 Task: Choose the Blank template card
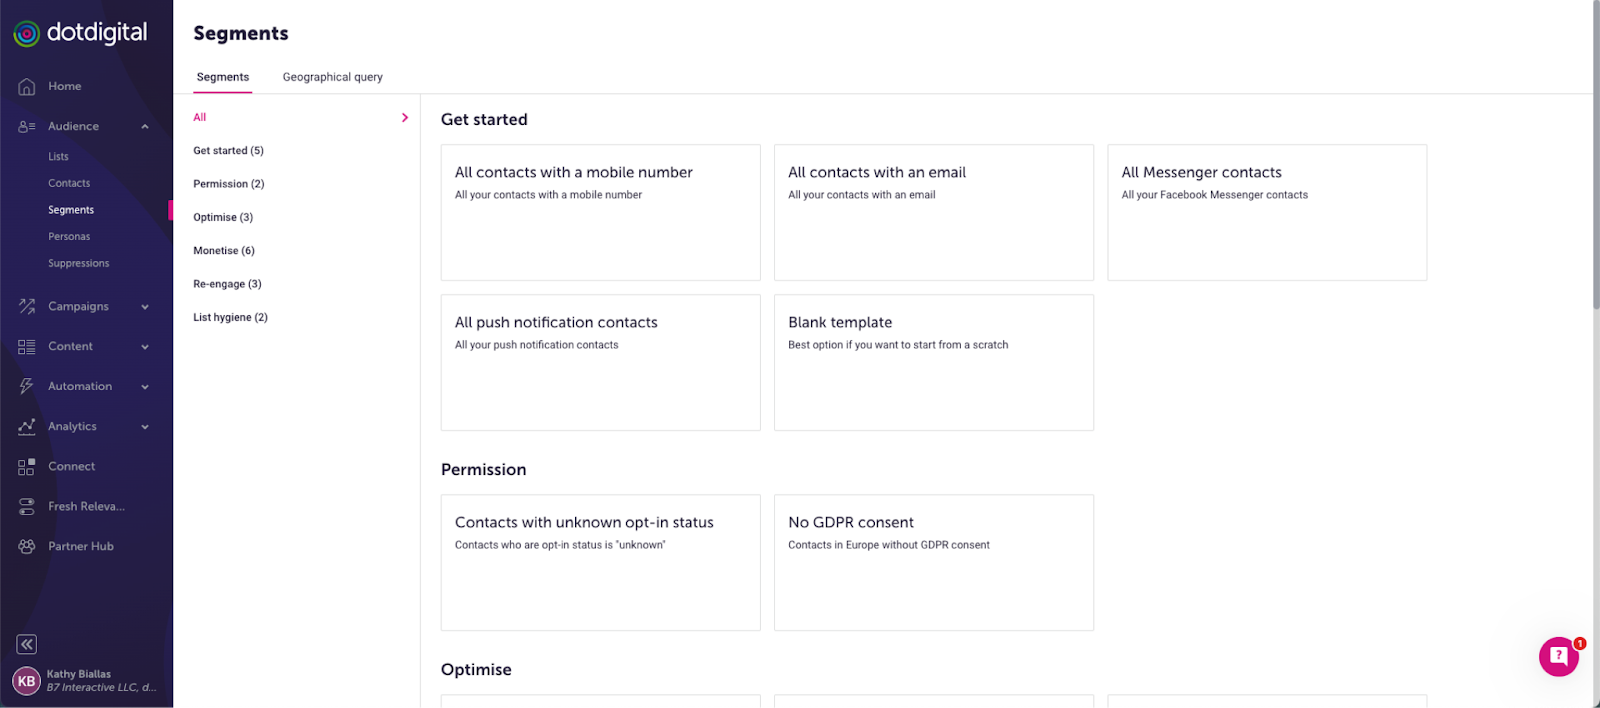click(x=933, y=362)
